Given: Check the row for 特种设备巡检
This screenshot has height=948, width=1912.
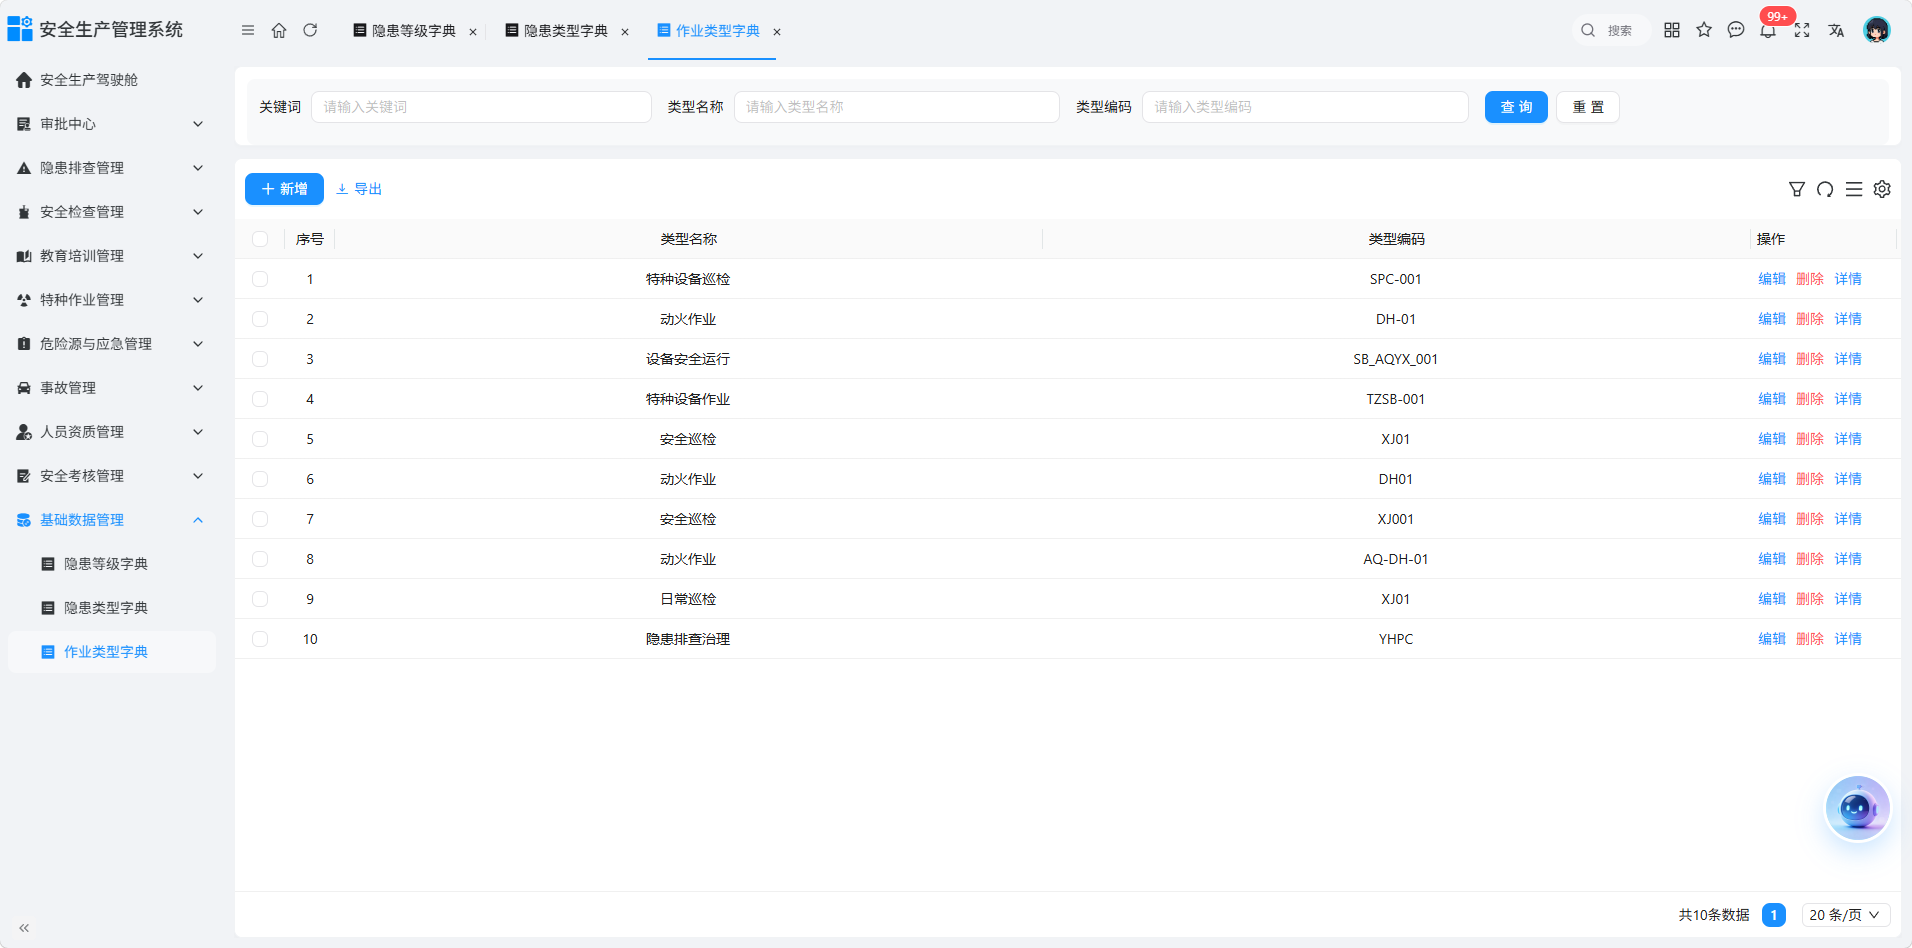Looking at the screenshot, I should [x=260, y=279].
